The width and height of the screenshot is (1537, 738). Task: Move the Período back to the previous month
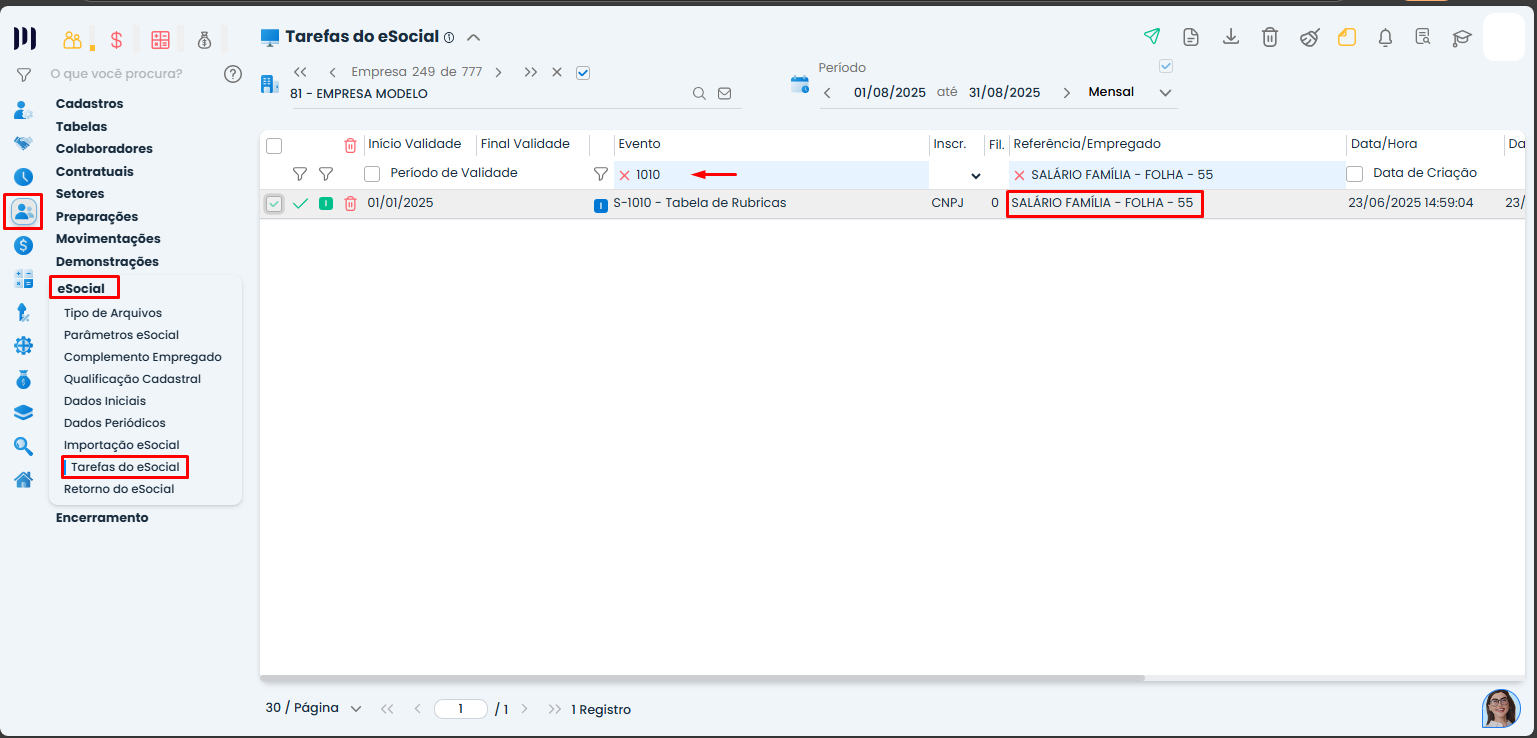click(x=828, y=93)
